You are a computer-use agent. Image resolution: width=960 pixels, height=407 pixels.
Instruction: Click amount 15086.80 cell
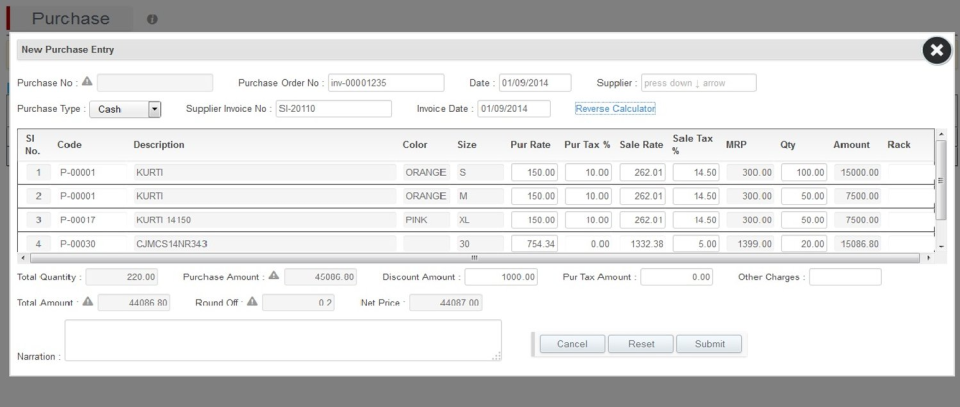(x=858, y=244)
